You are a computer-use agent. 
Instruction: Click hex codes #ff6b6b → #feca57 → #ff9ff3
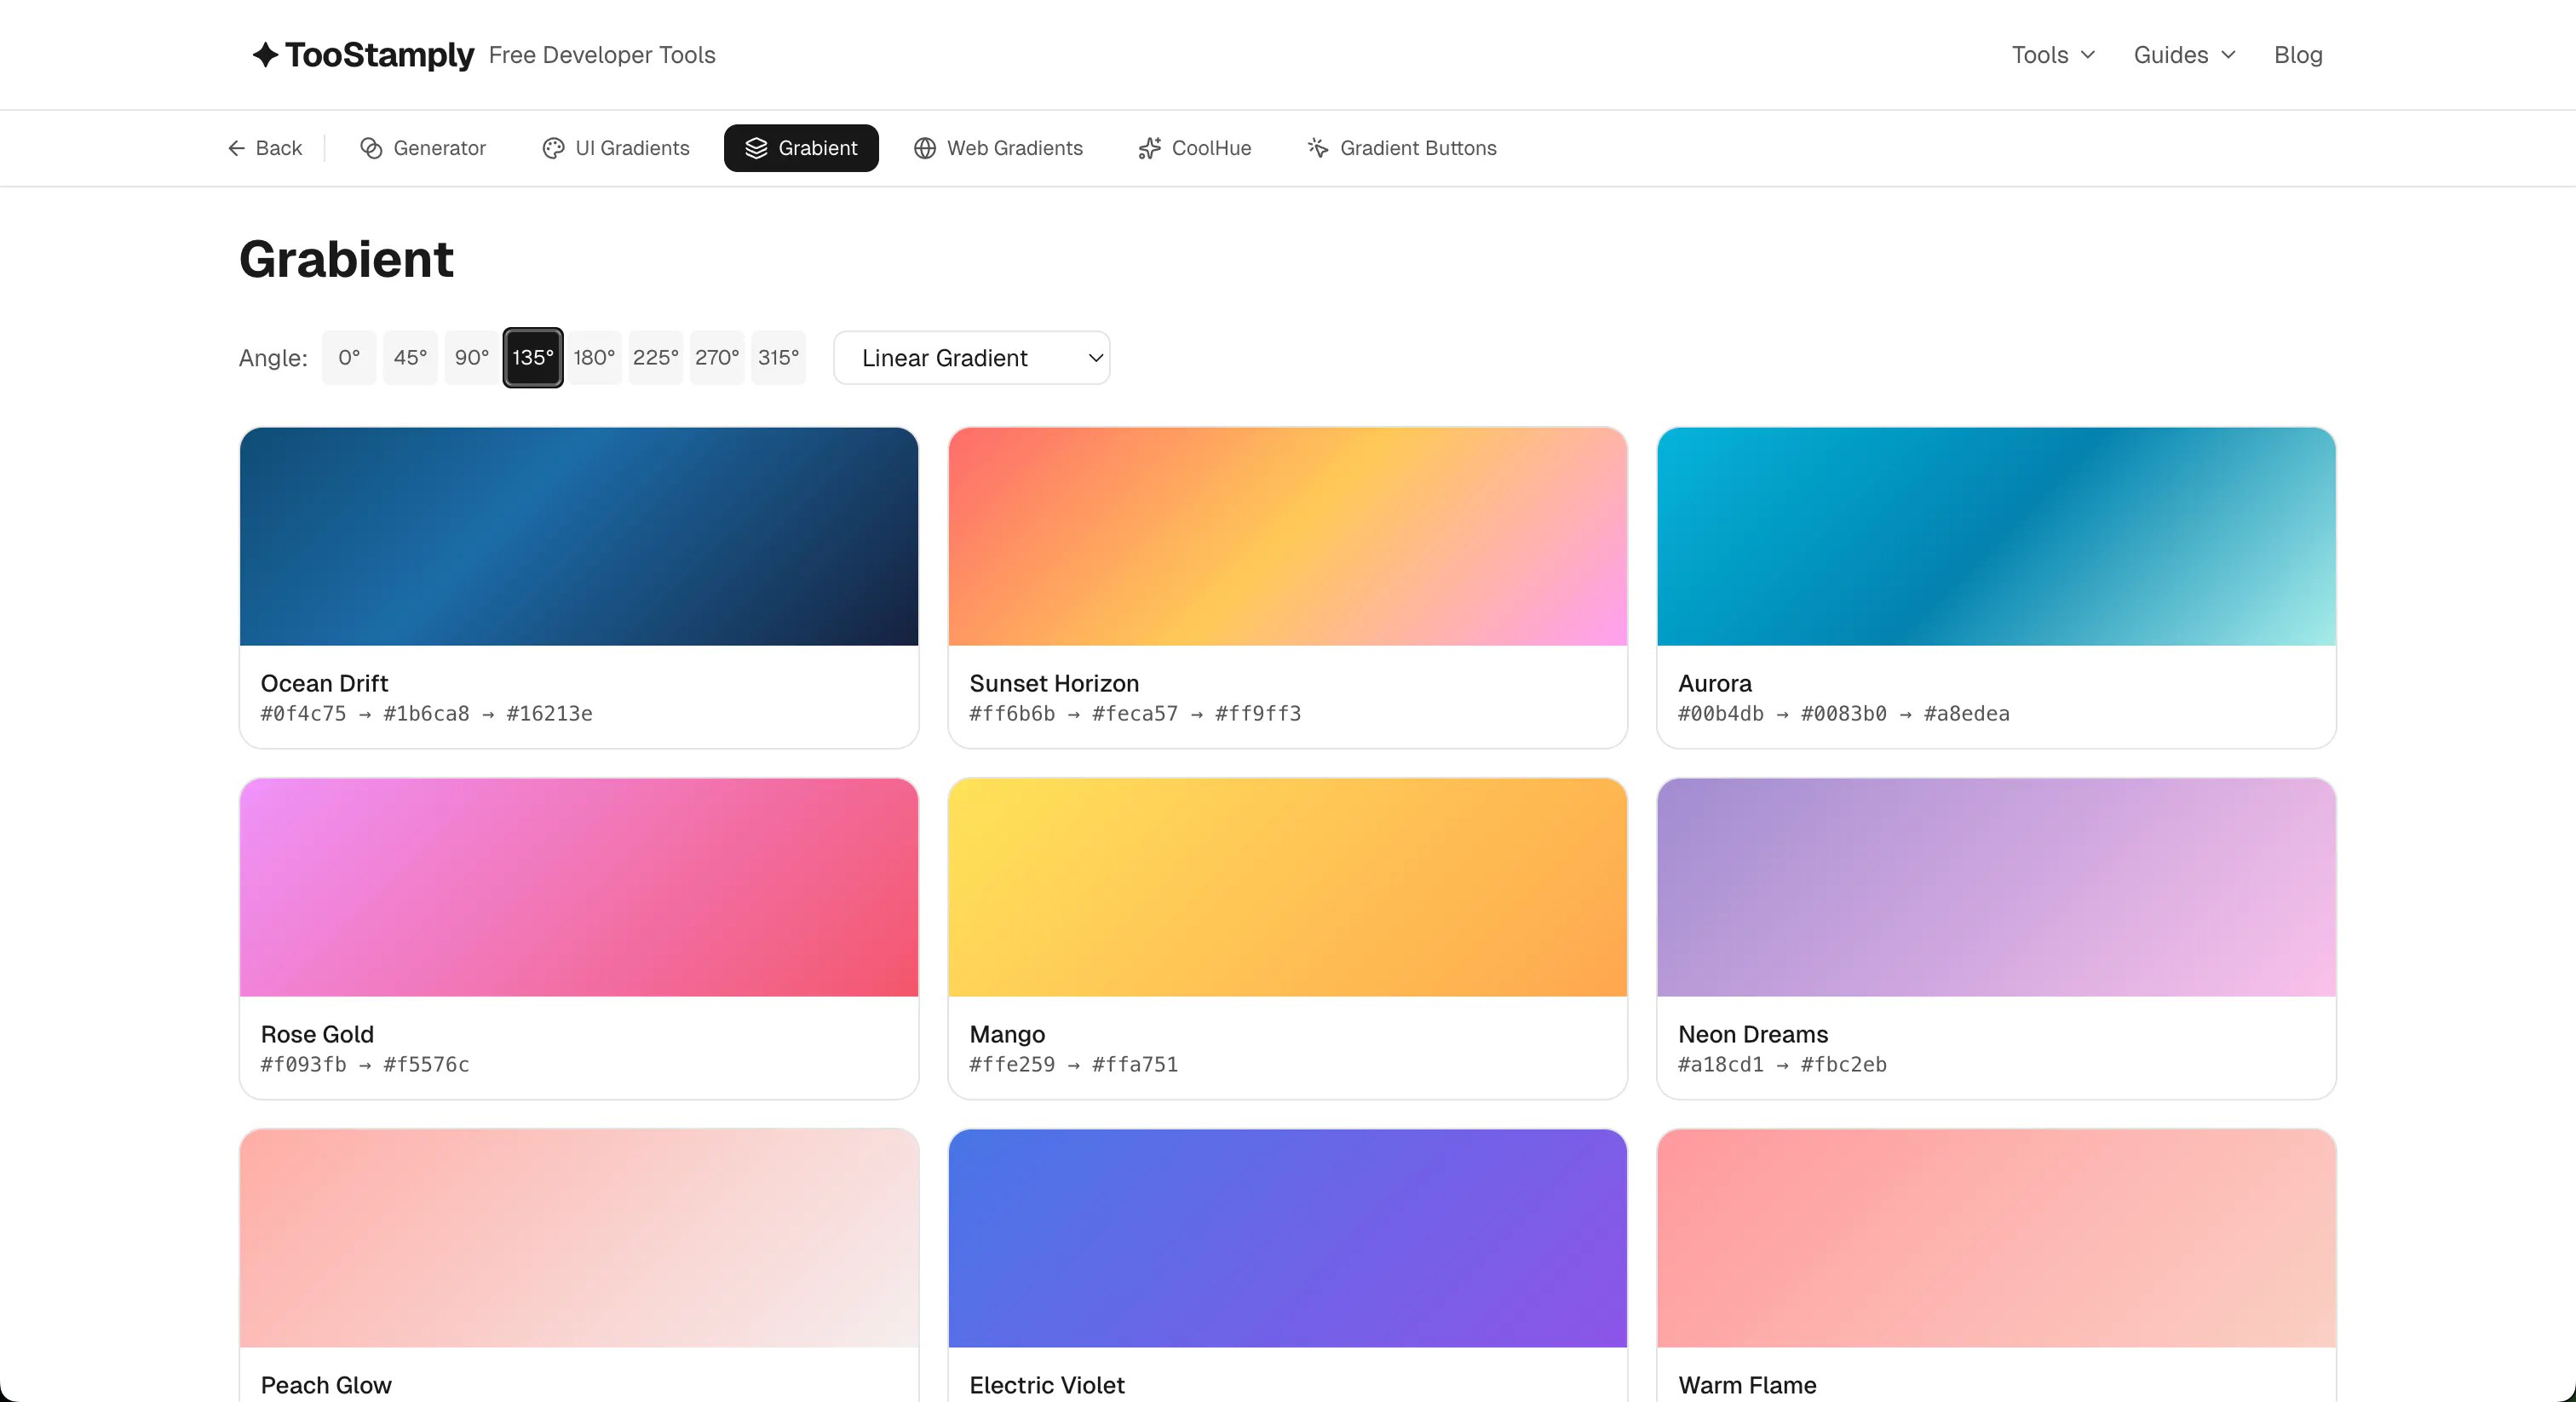pyautogui.click(x=1135, y=714)
